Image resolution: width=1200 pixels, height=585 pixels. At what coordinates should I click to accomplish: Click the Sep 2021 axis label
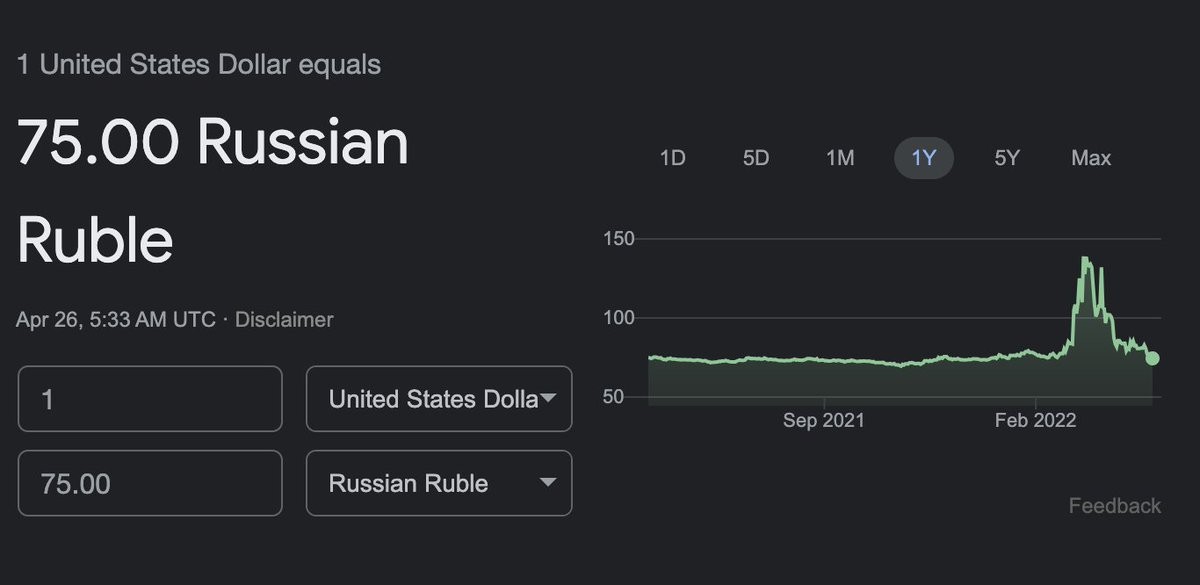(823, 420)
